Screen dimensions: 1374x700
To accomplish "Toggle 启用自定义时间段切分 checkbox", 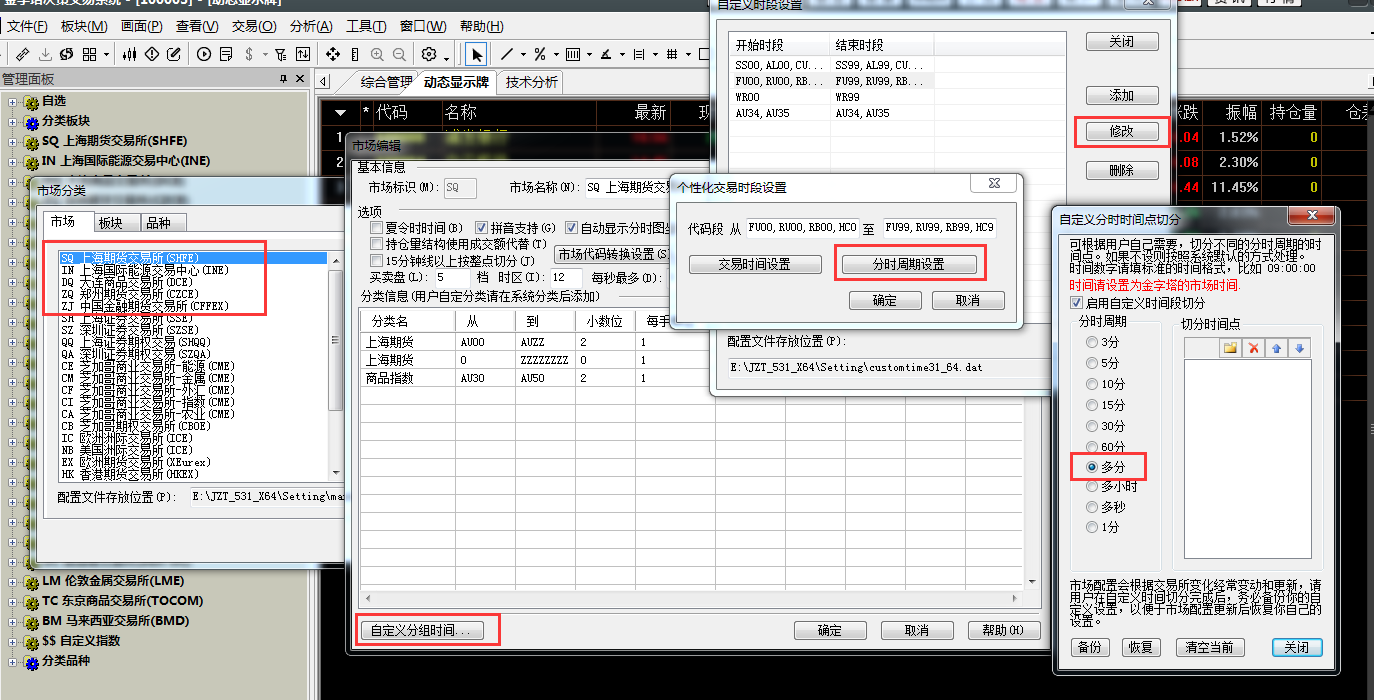I will tap(1076, 303).
